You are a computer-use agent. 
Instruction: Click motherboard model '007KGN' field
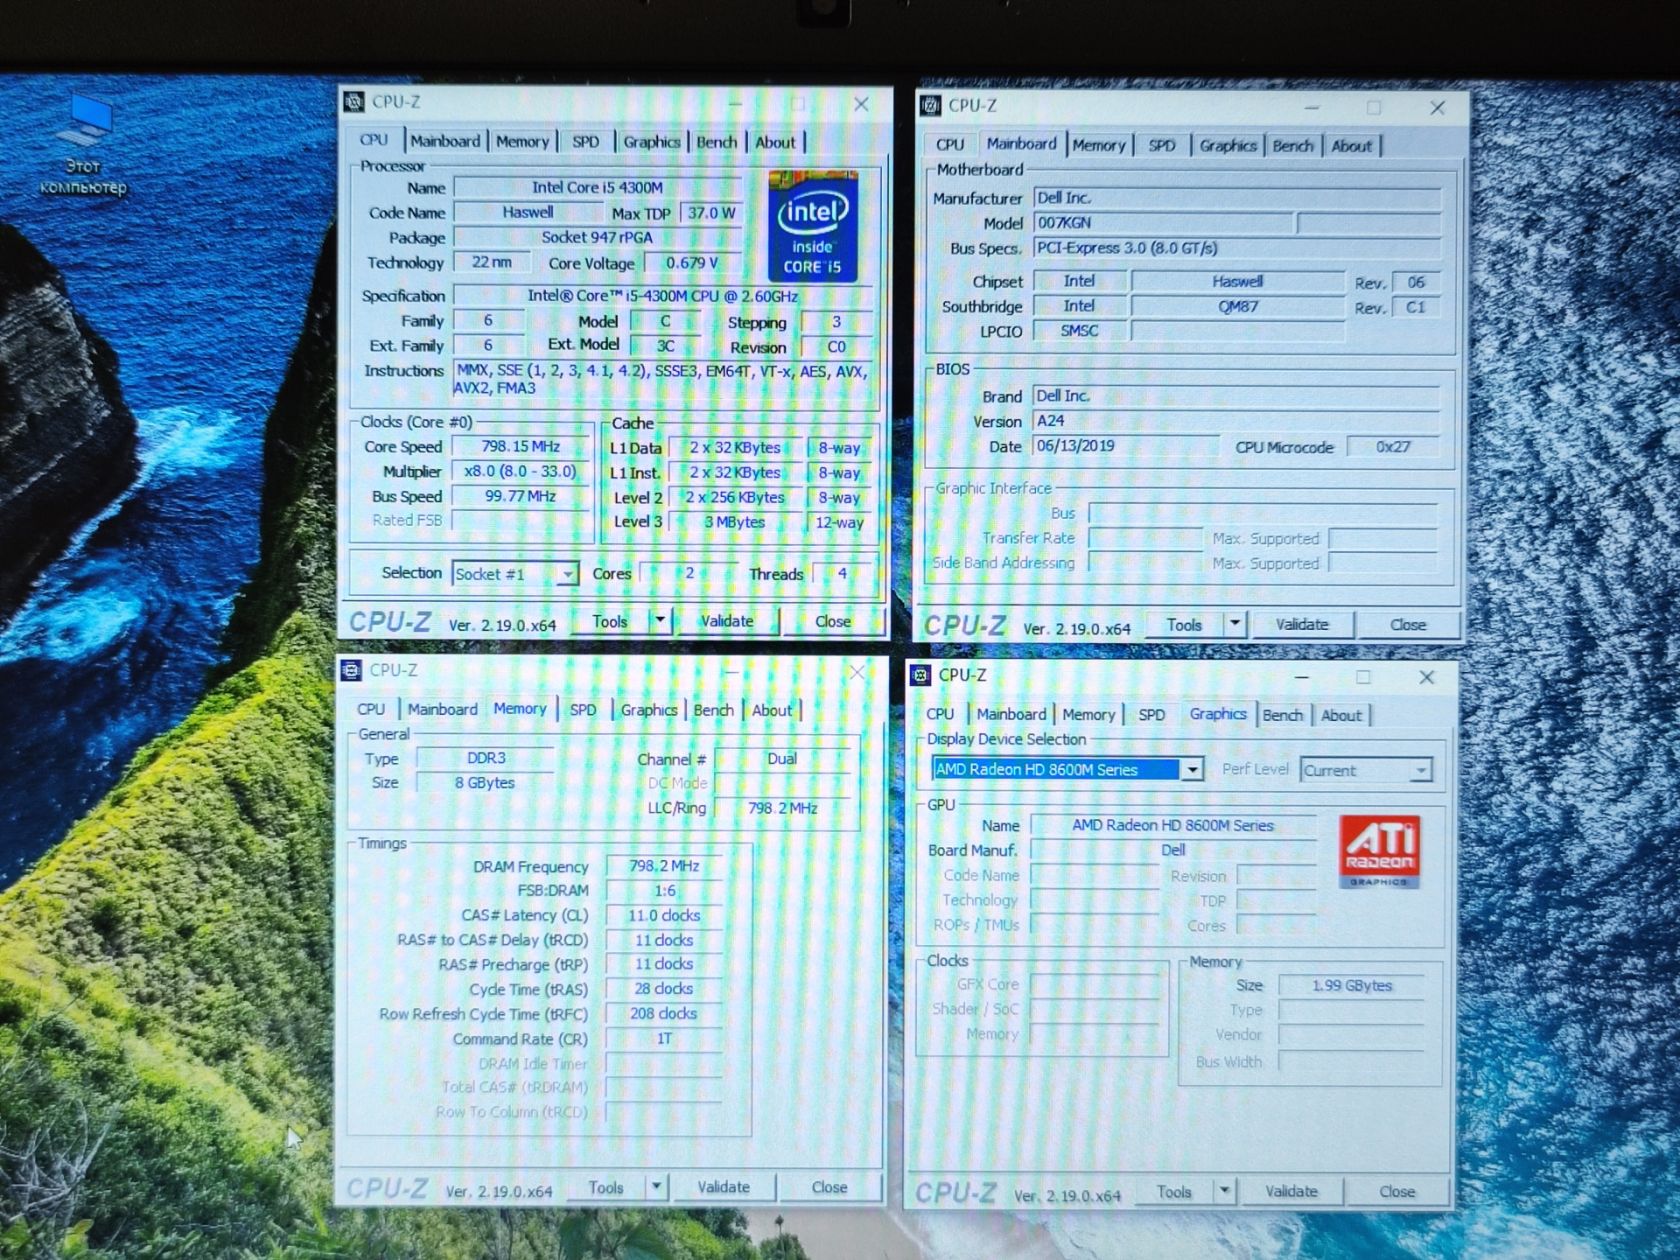(1164, 223)
